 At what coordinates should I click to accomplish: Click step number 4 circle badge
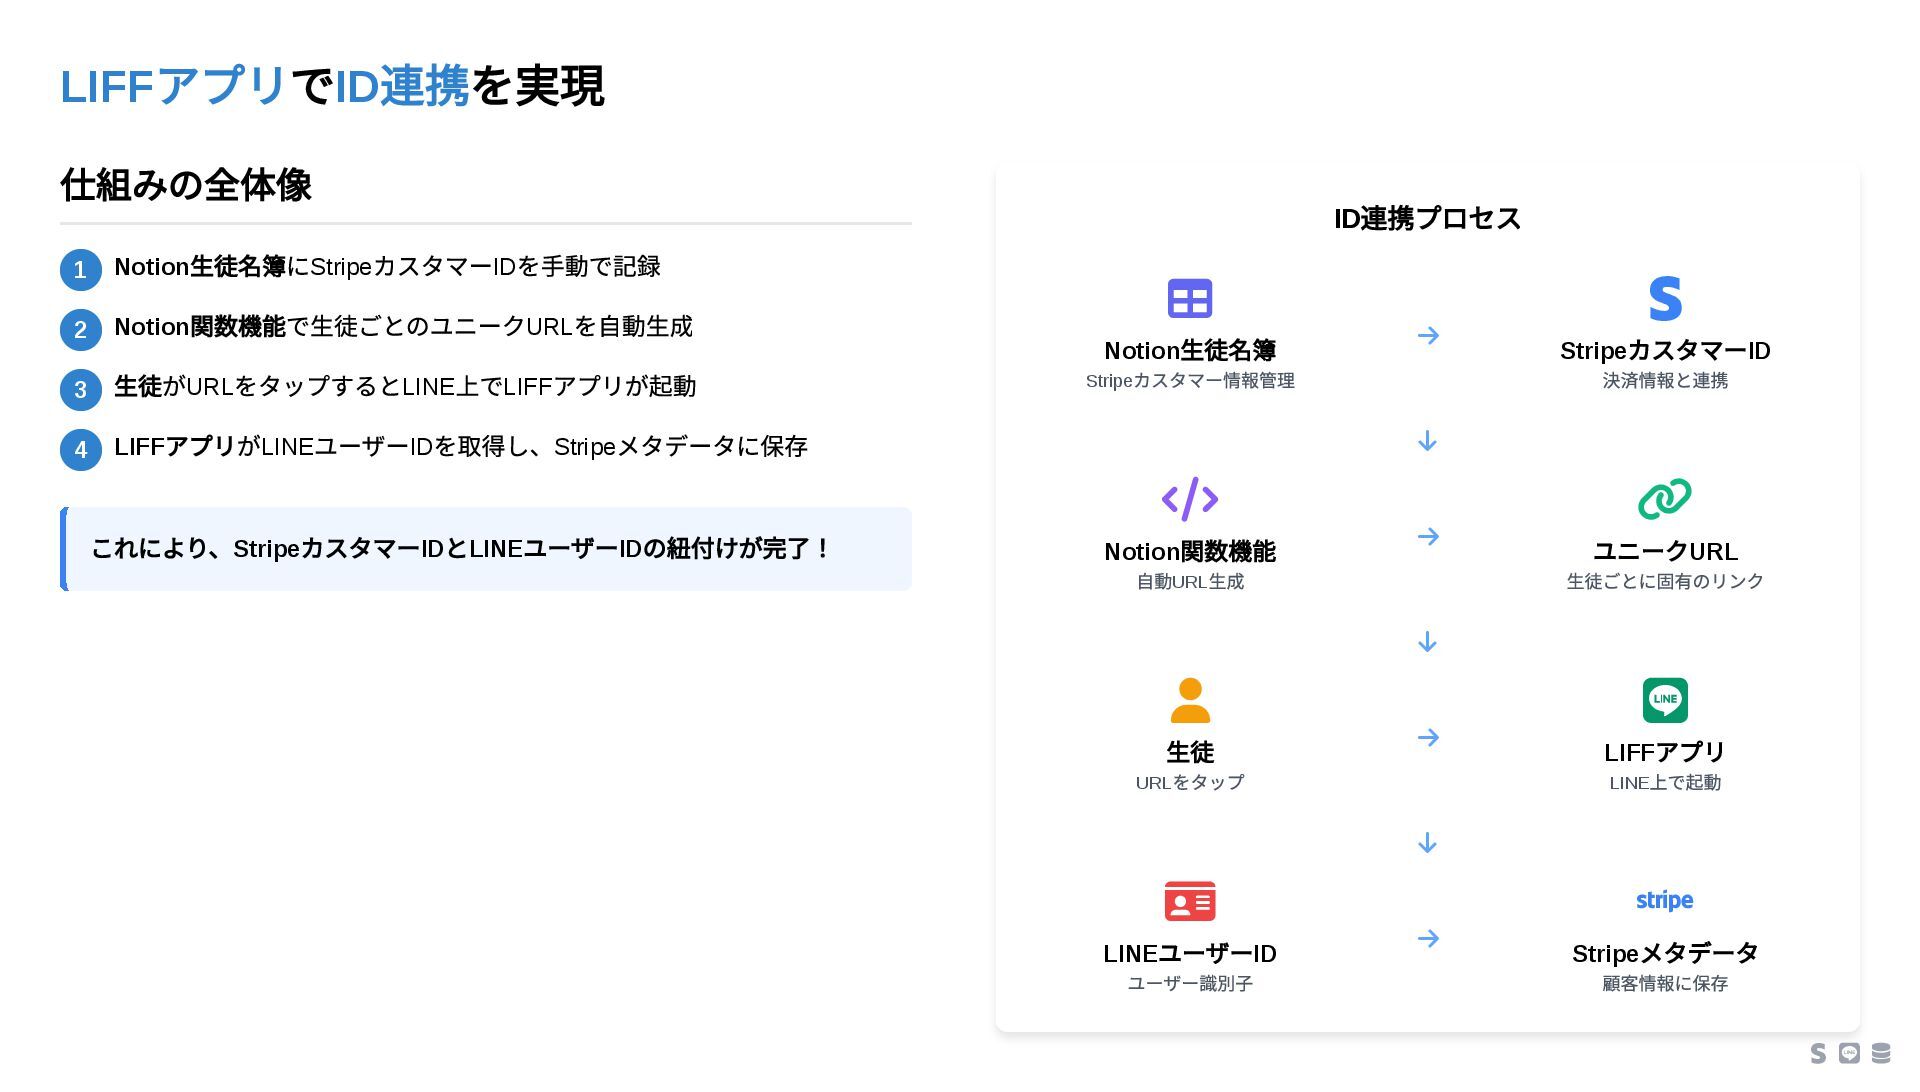(81, 450)
